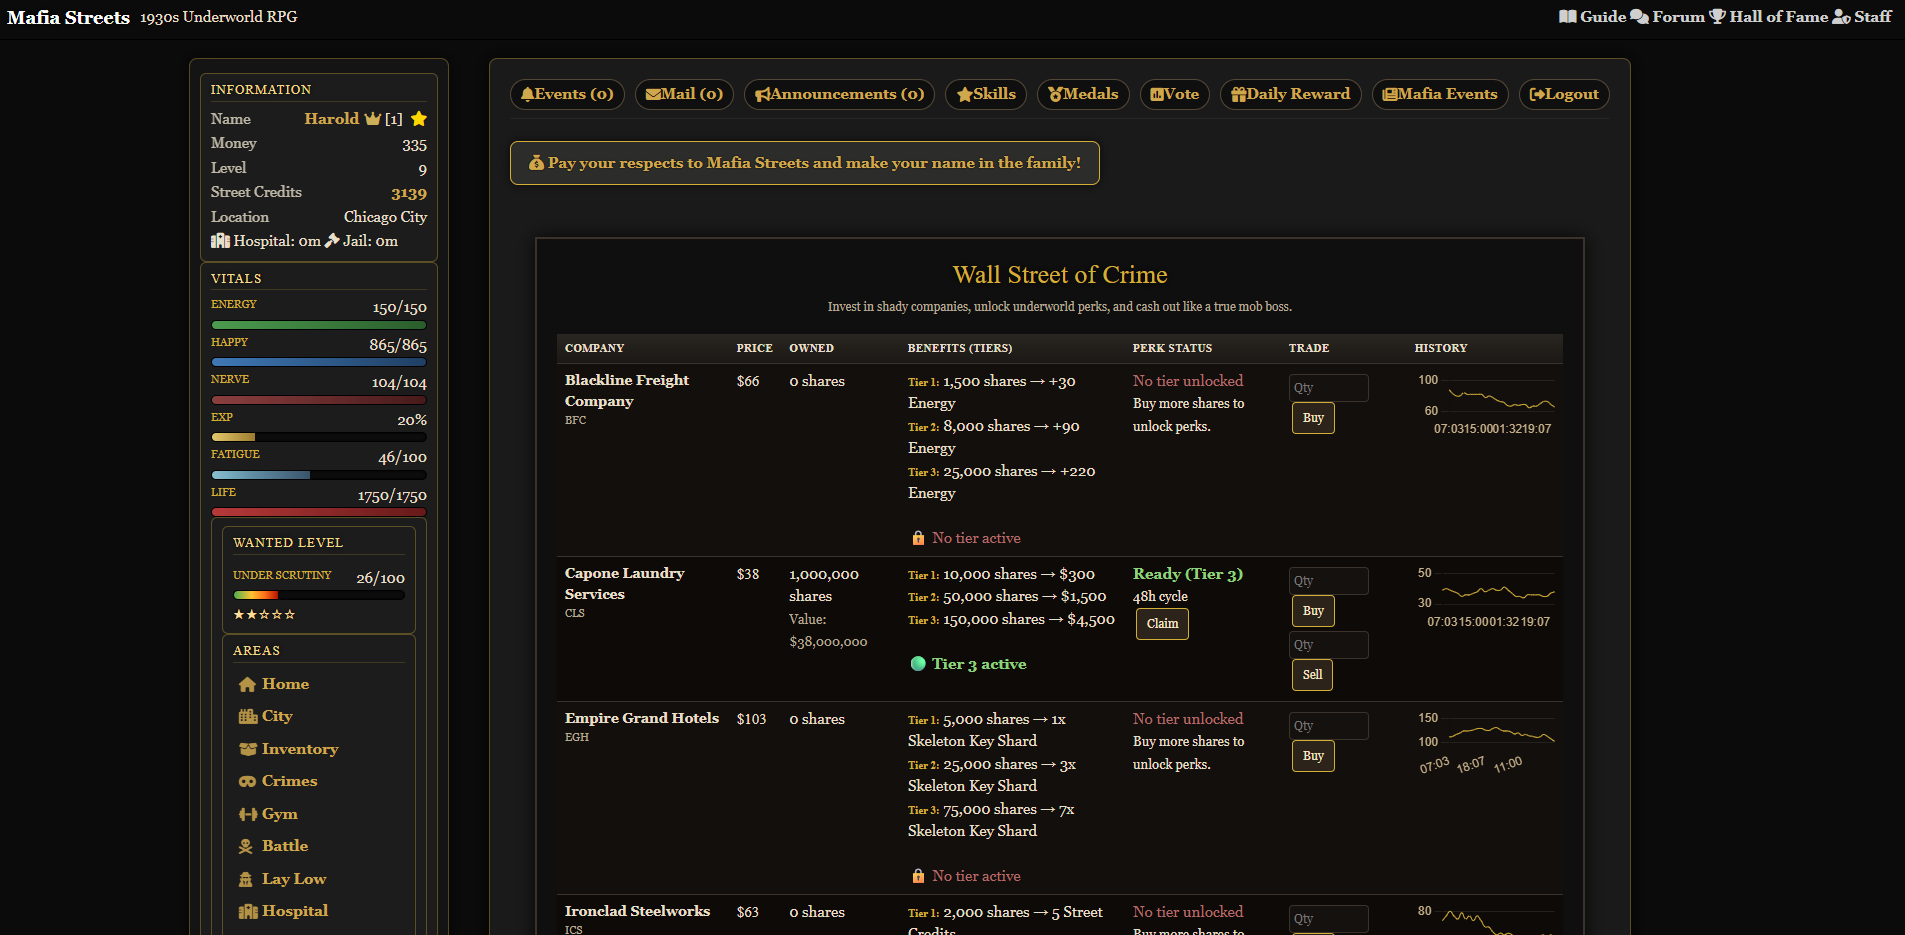
Task: Click the Gym dumbbell icon
Action: pos(247,815)
